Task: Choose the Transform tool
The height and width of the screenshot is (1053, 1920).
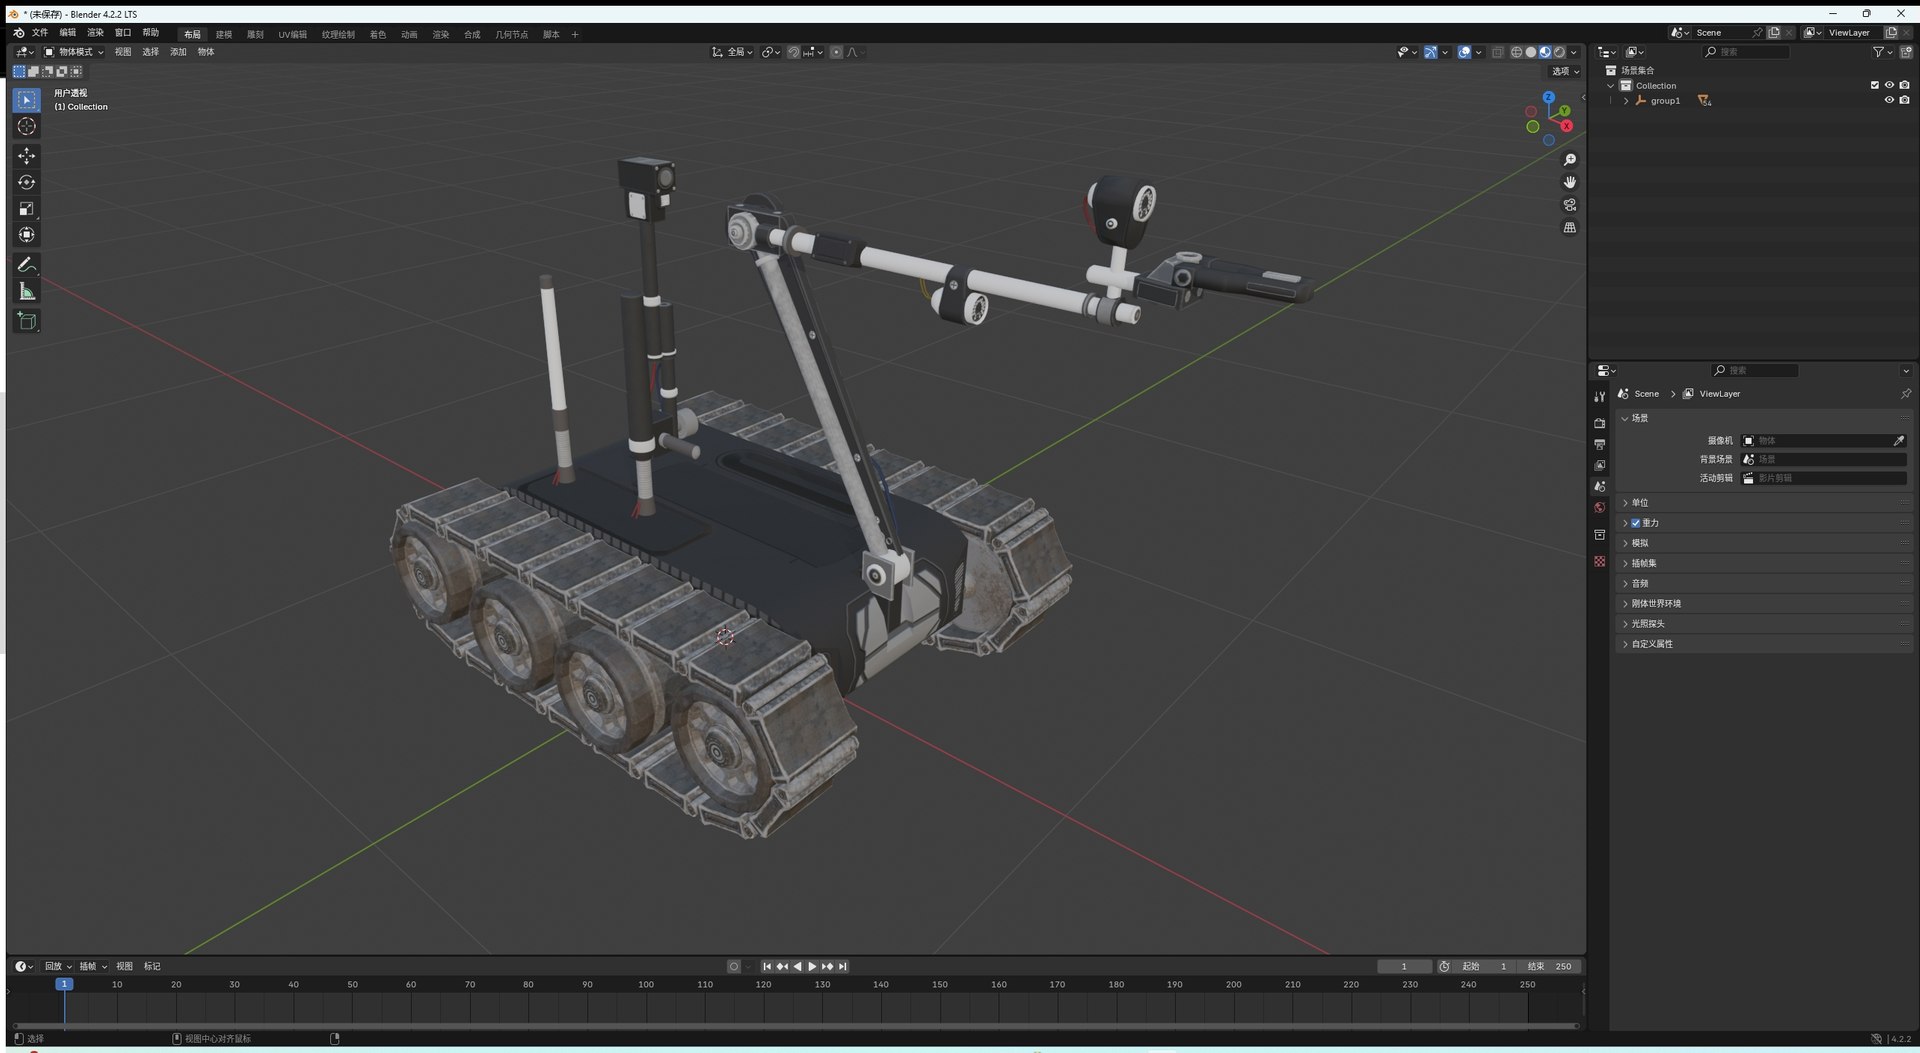Action: pos(27,235)
